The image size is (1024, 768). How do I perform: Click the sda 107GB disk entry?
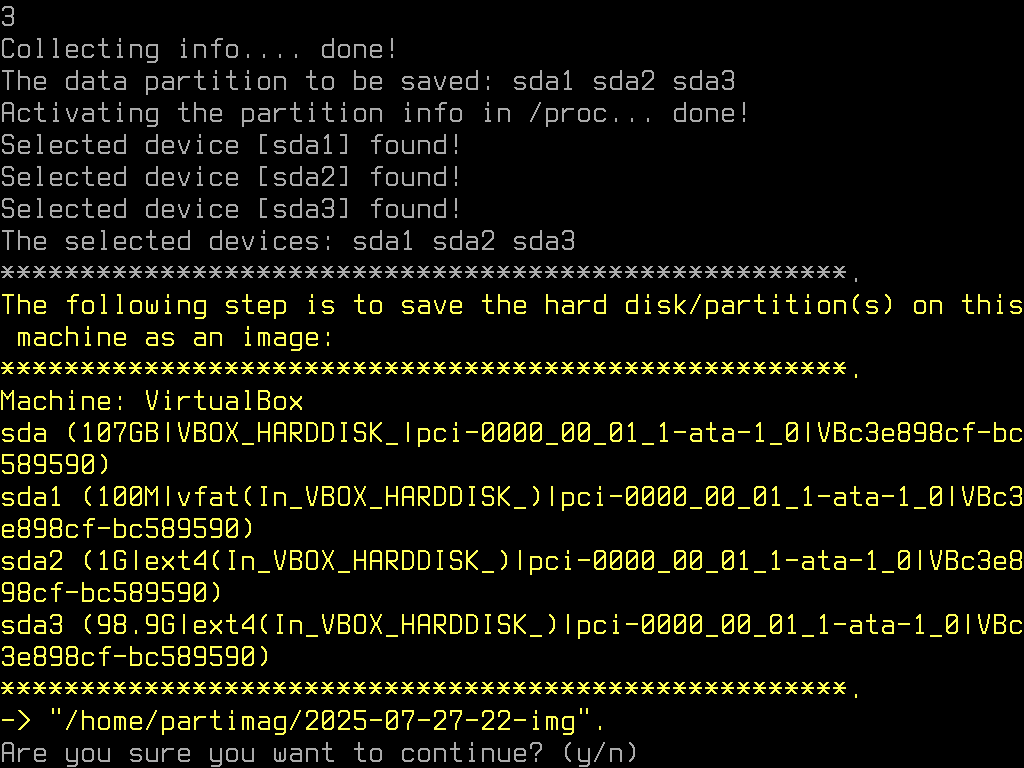(x=512, y=449)
